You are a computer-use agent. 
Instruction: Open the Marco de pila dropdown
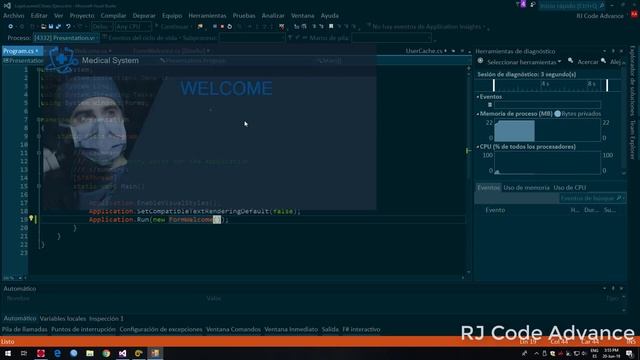391,38
